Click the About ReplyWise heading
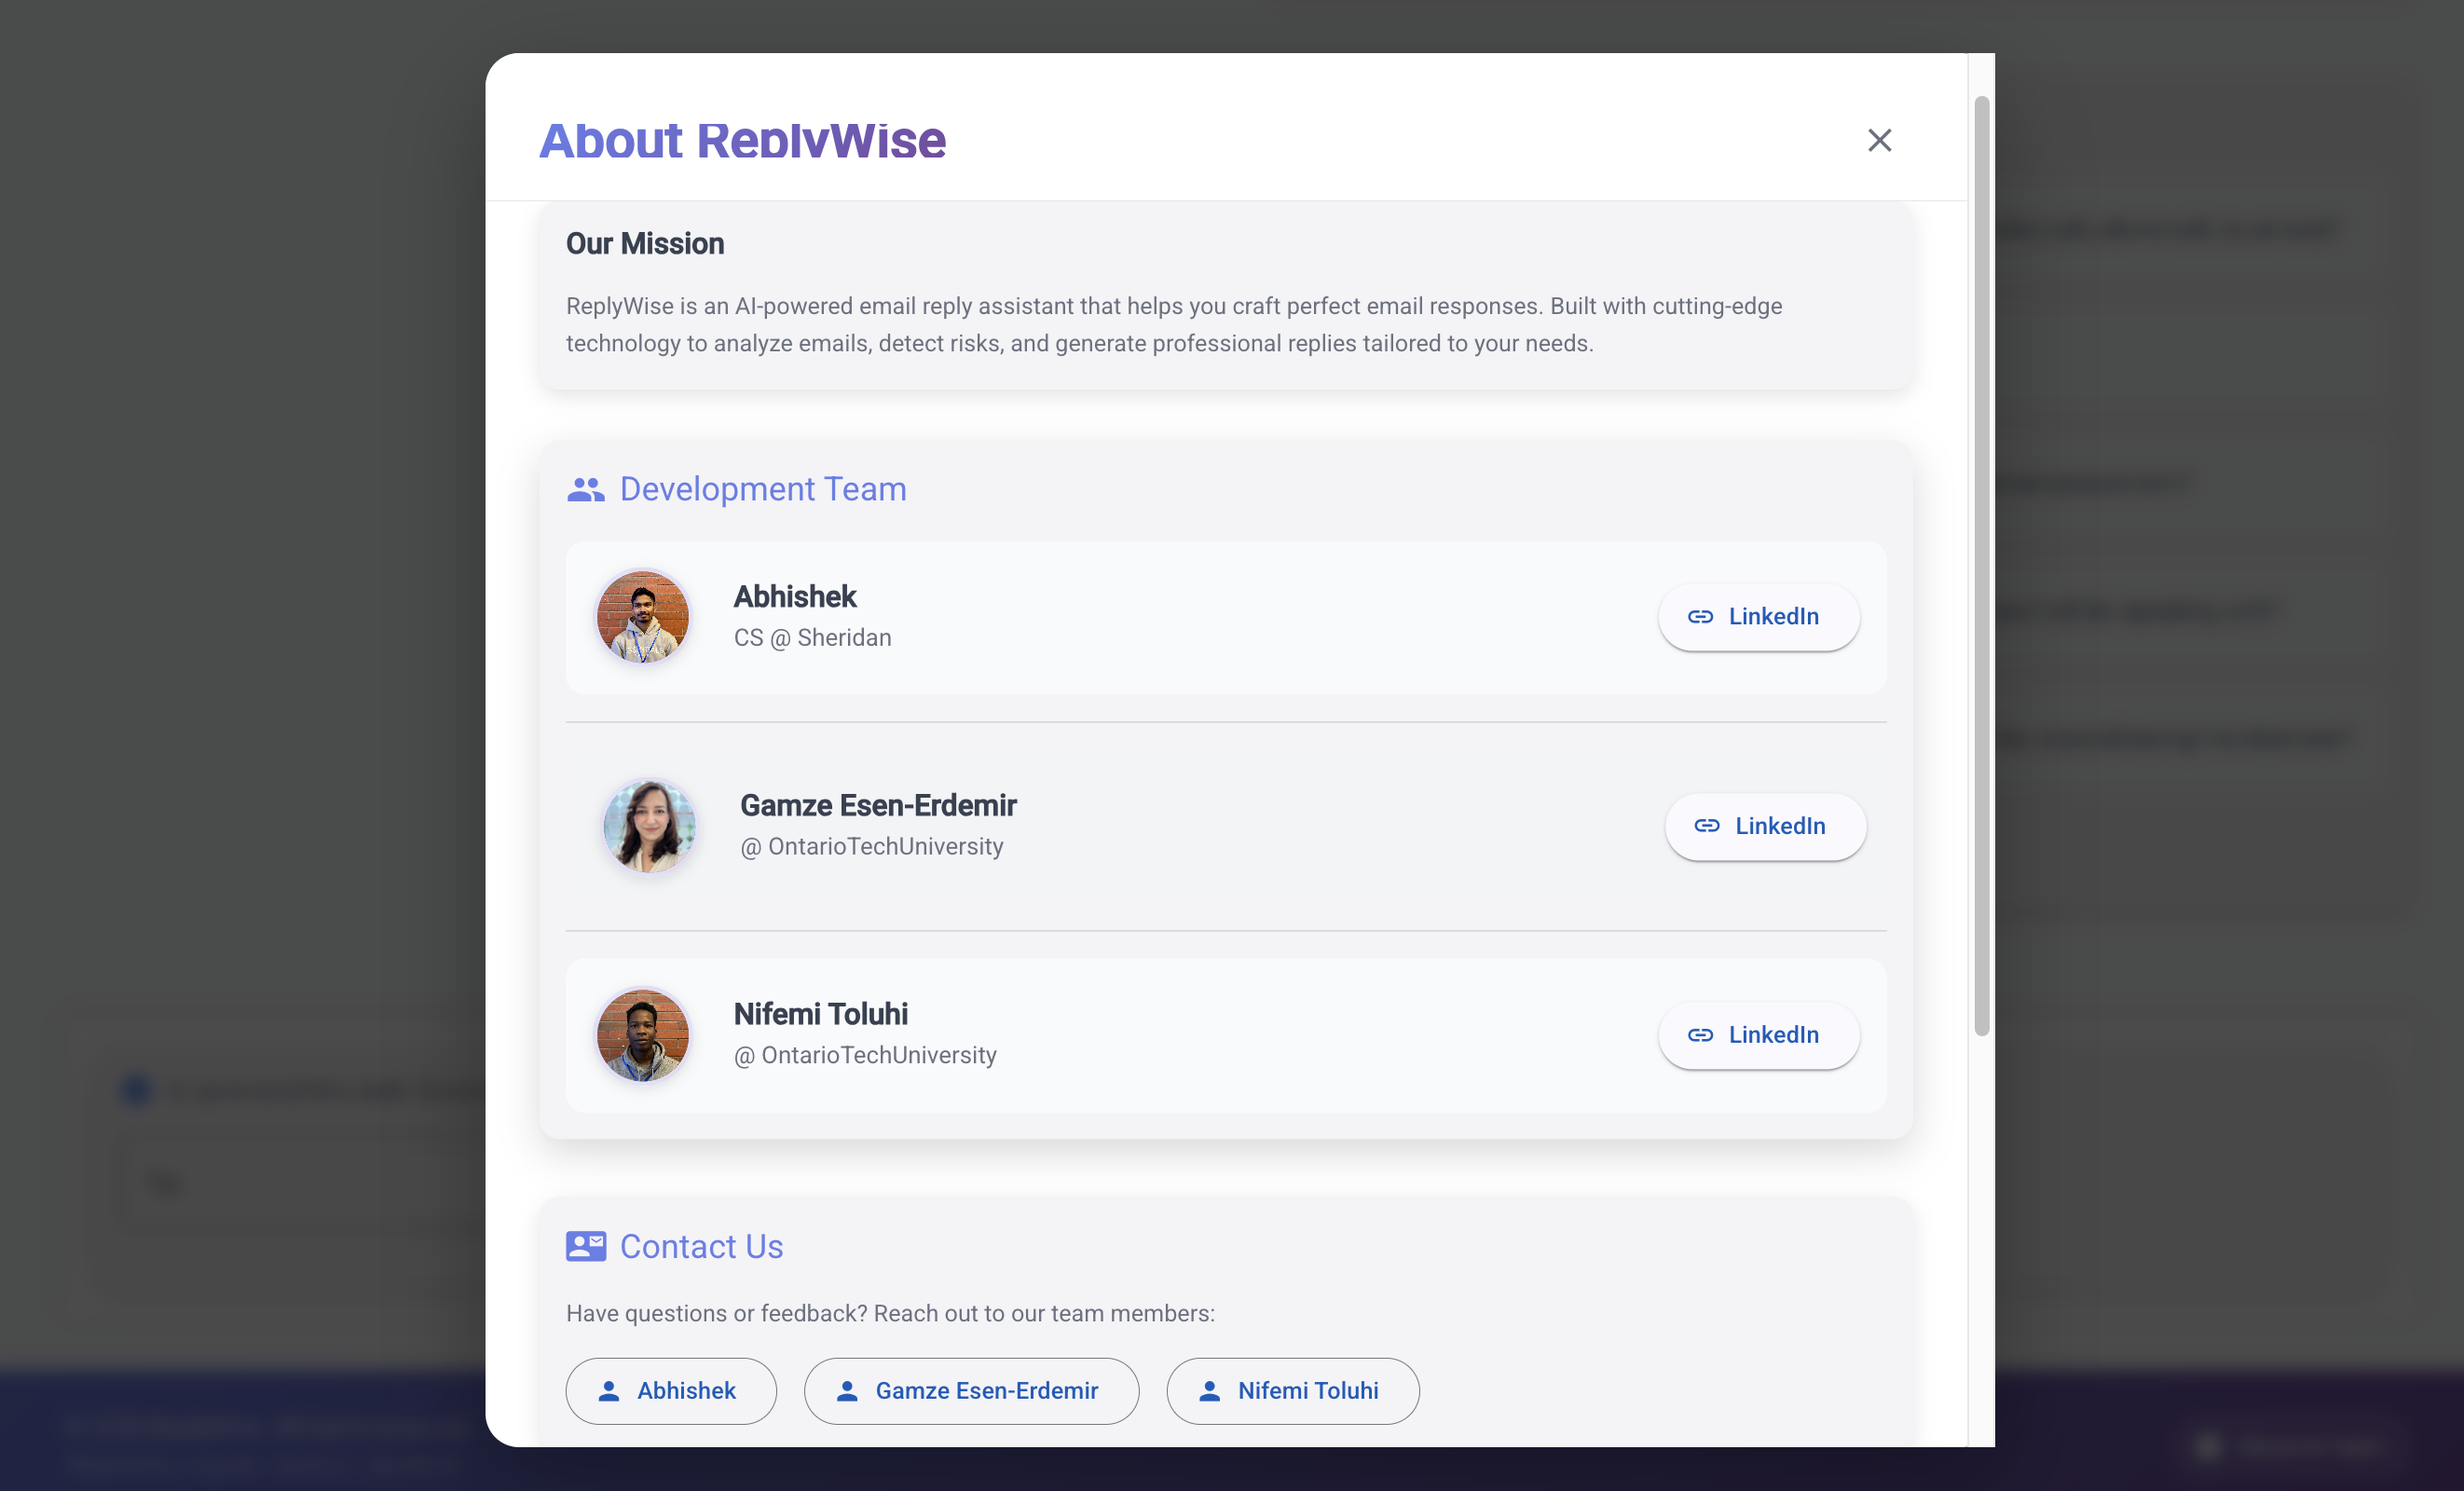 coord(742,140)
